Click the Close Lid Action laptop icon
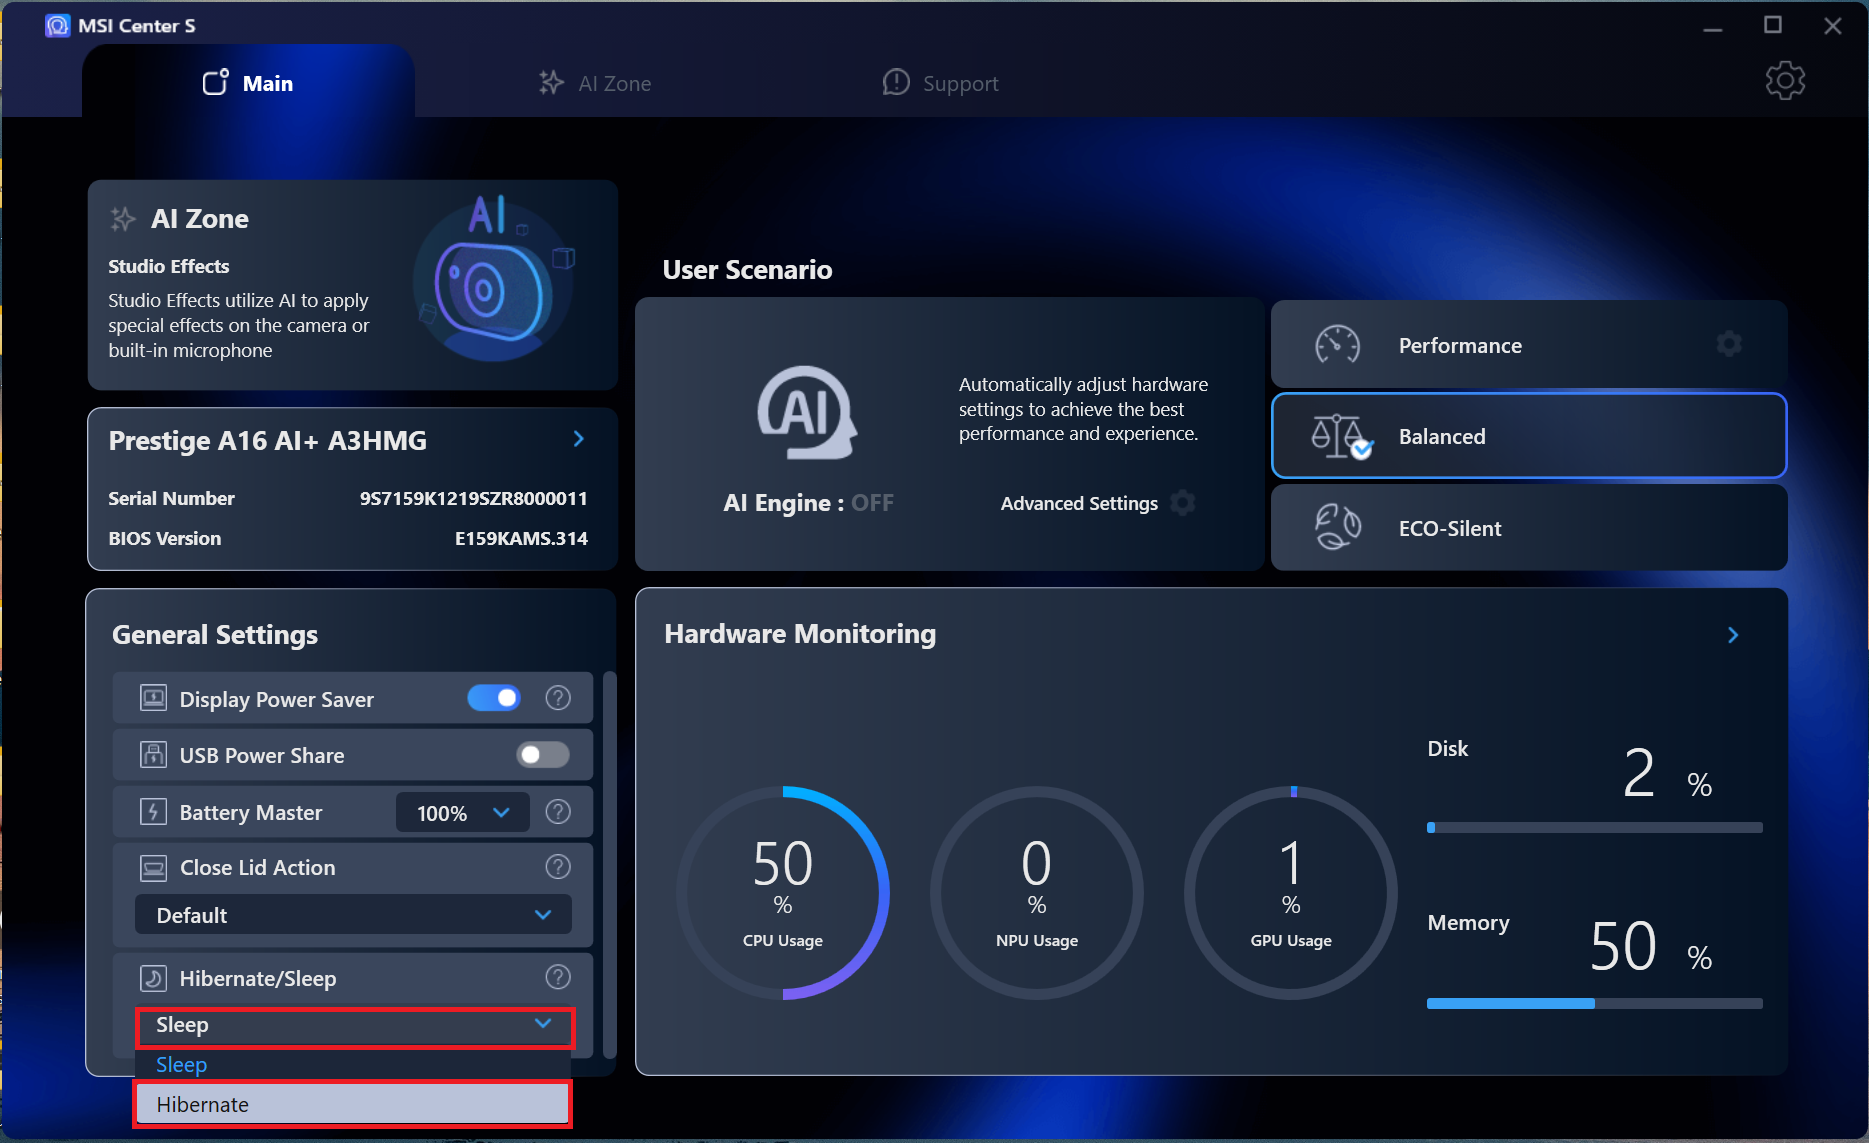The image size is (1869, 1143). coord(153,867)
